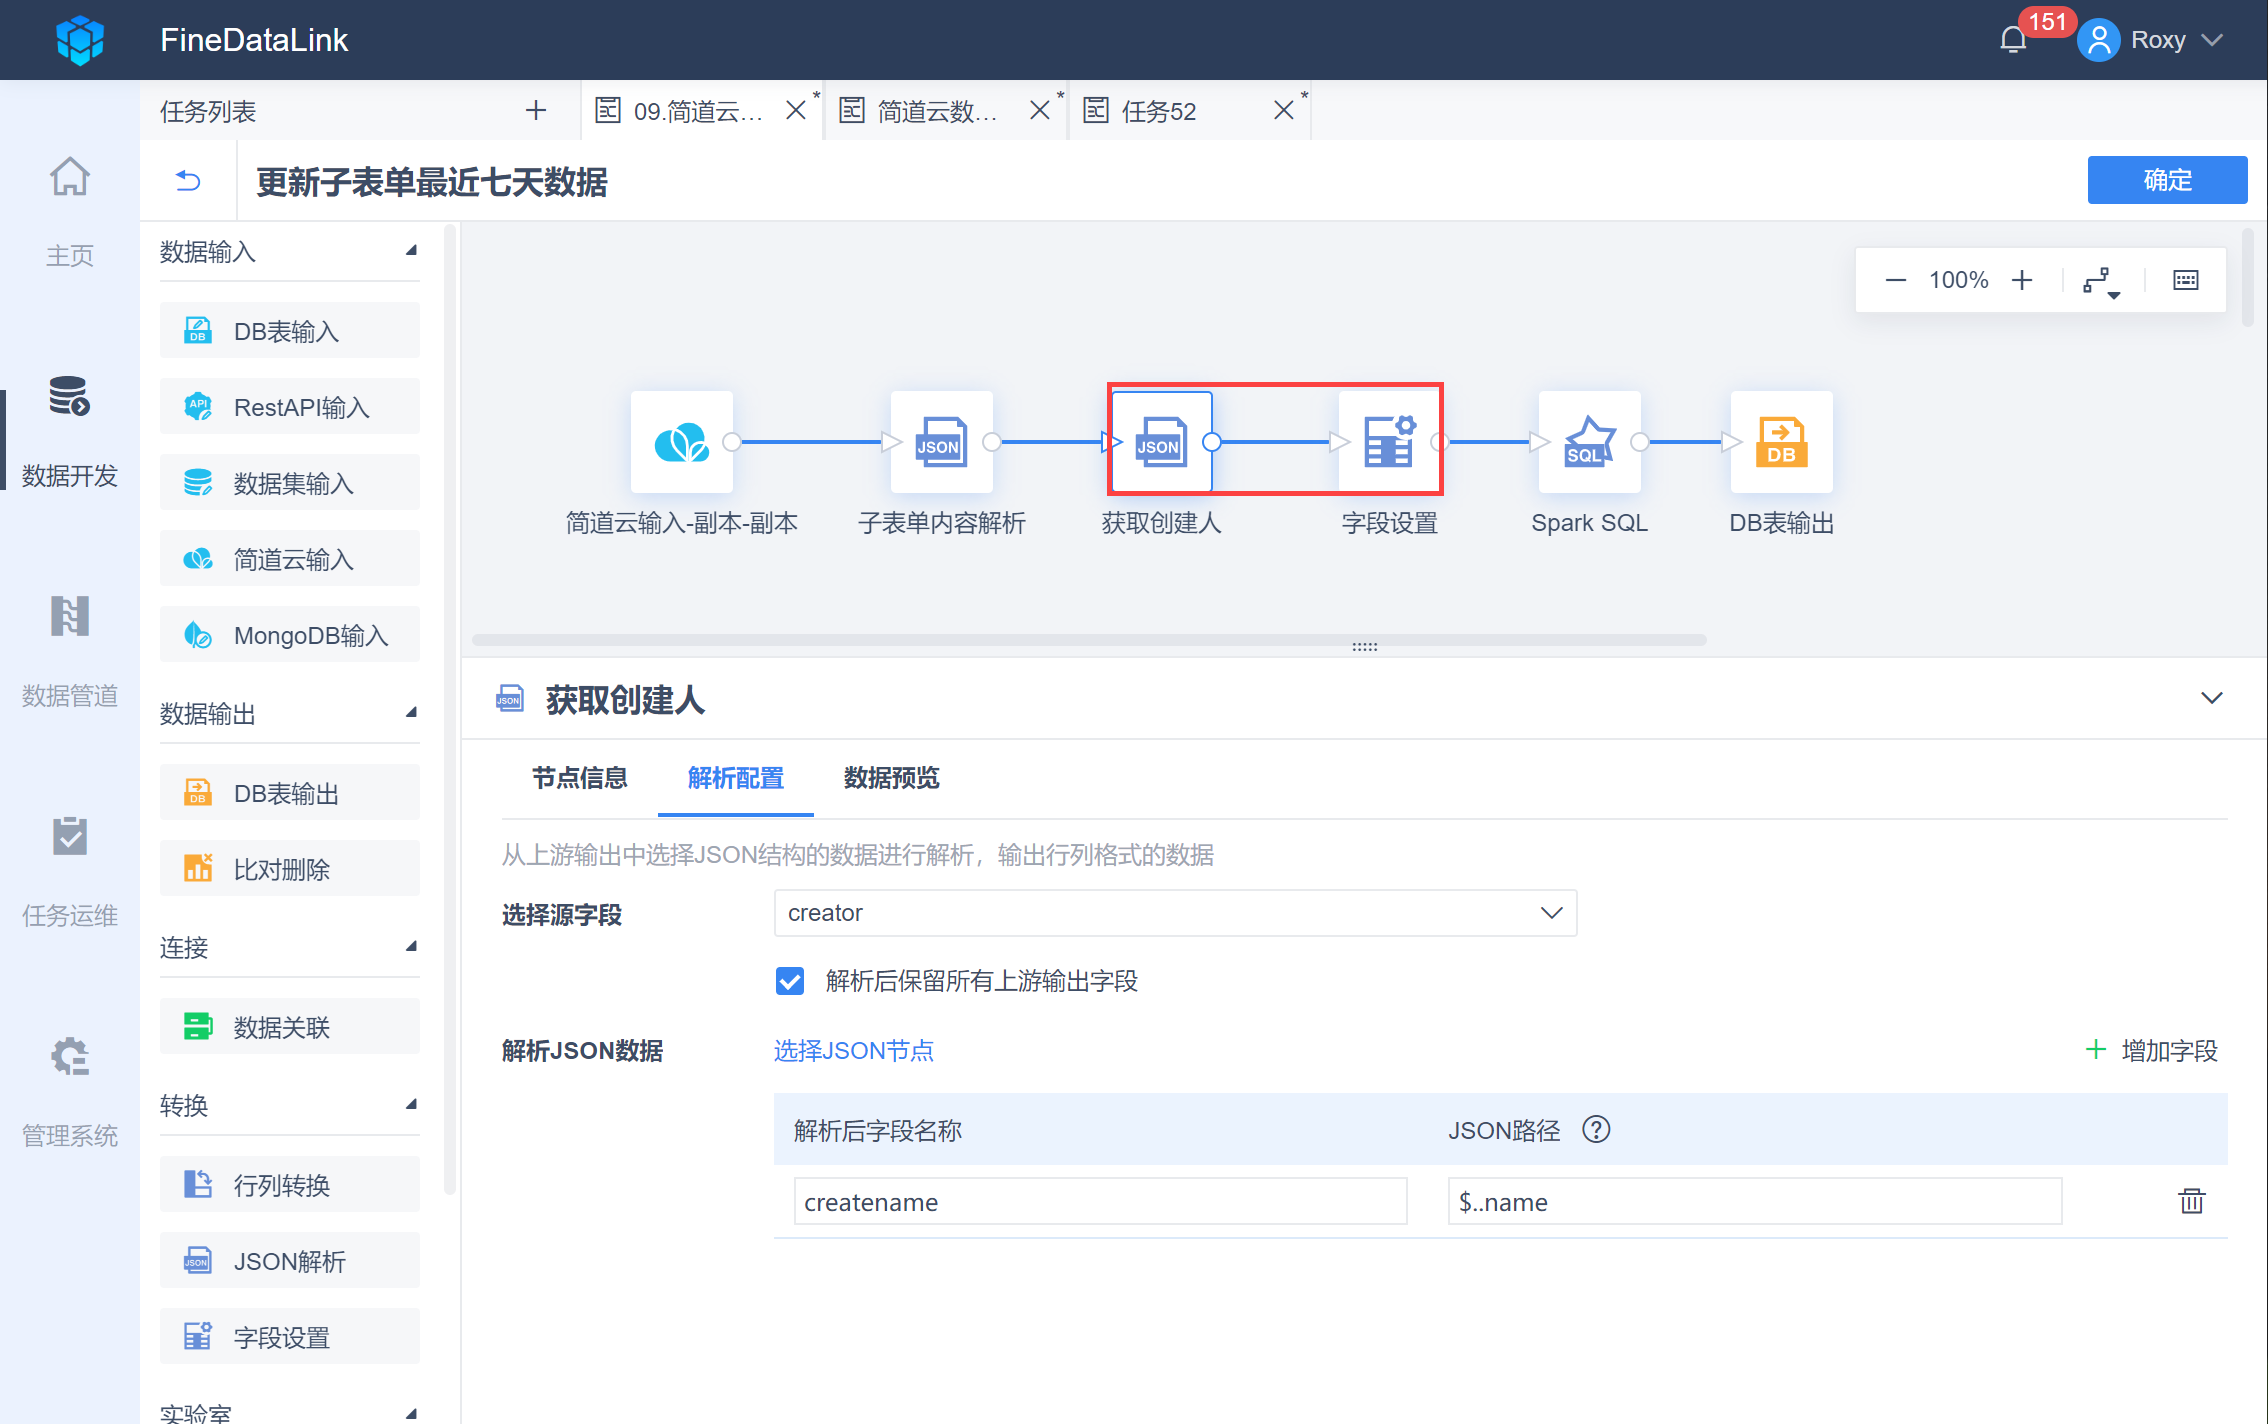2268x1424 pixels.
Task: Zoom in canvas with plus button
Action: click(2022, 280)
